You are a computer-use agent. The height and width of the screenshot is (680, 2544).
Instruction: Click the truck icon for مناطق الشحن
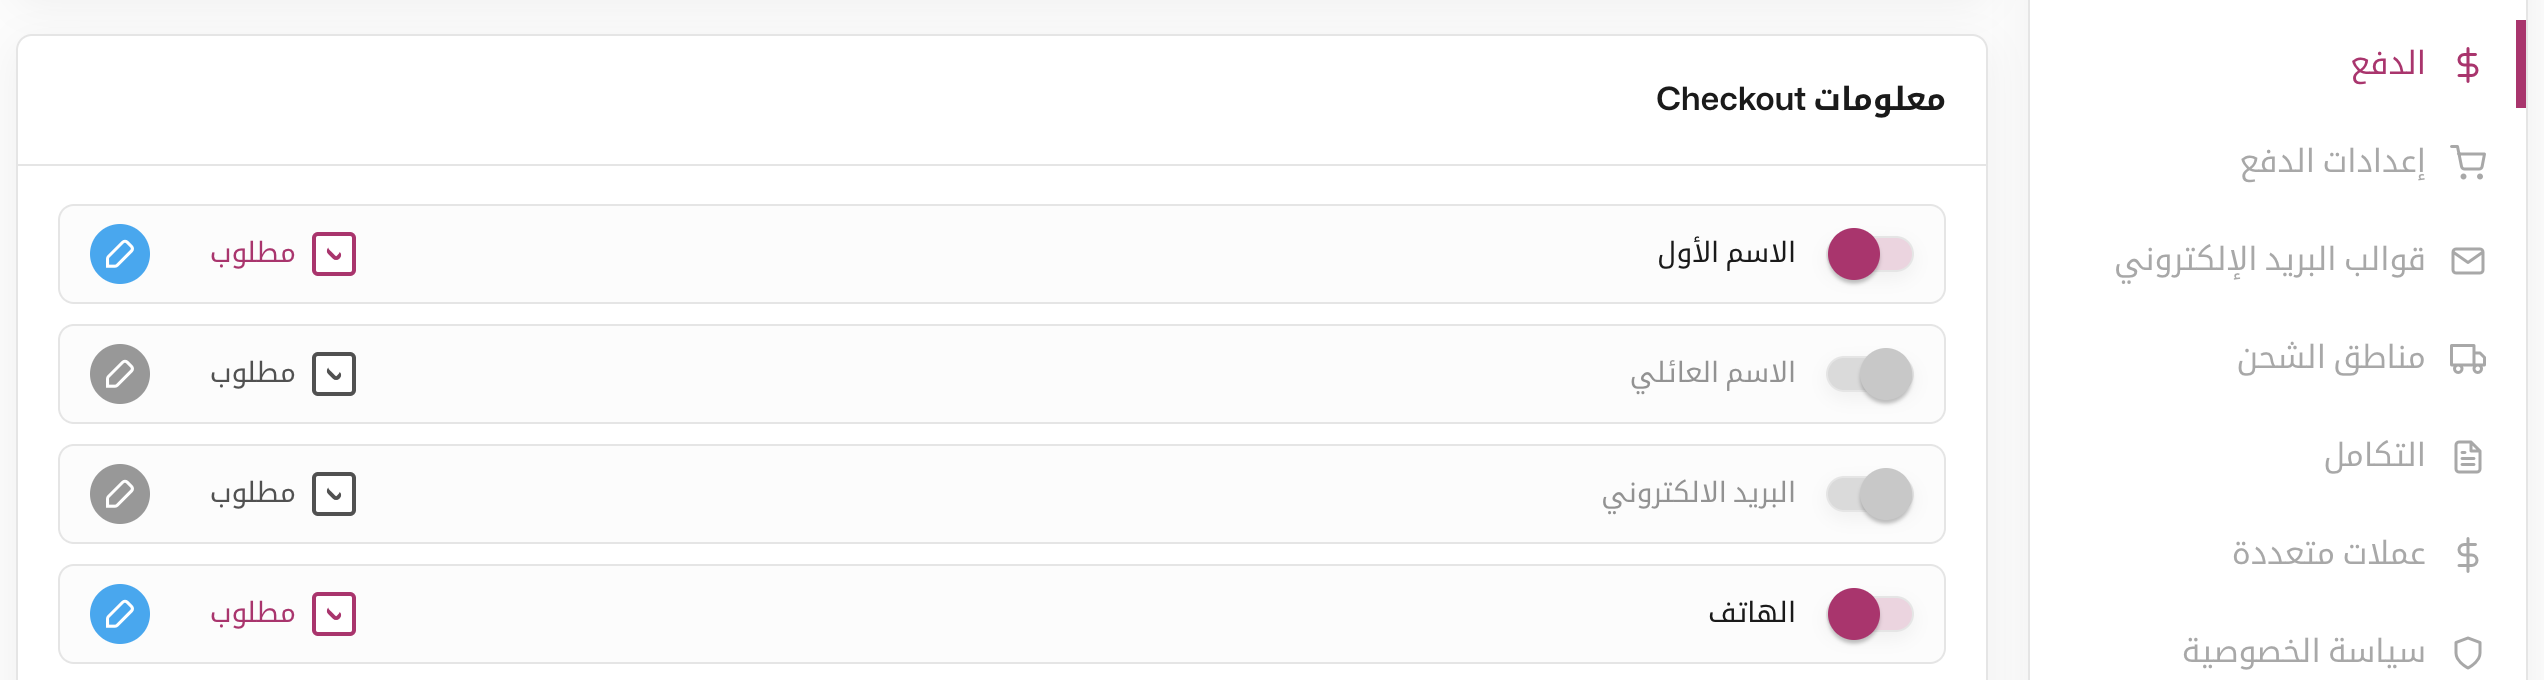click(x=2468, y=358)
